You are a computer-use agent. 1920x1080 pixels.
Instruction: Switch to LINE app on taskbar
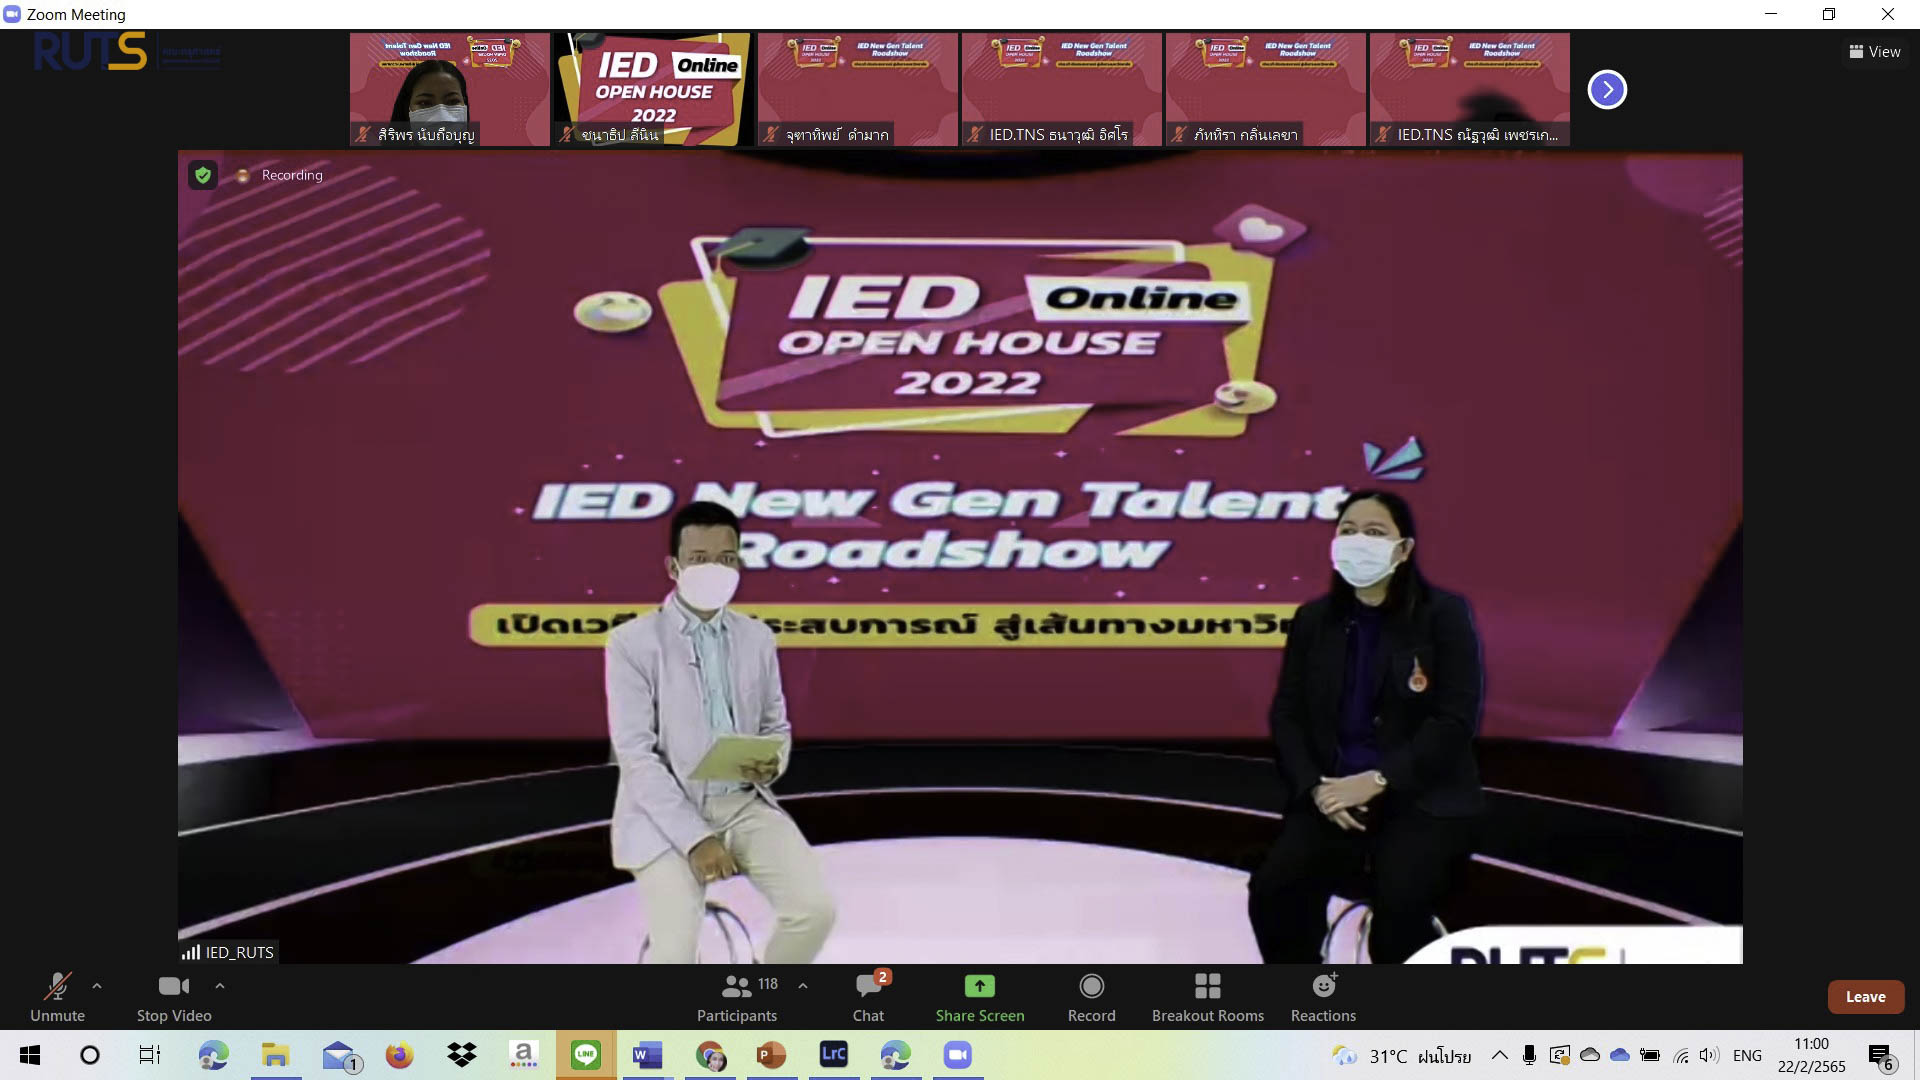586,1055
